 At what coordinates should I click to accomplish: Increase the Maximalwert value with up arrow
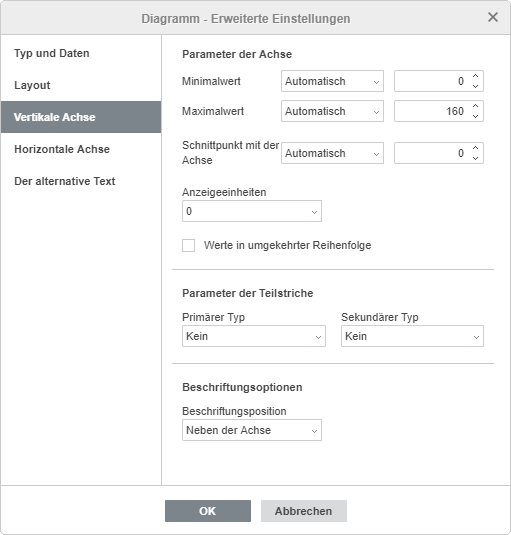475,106
